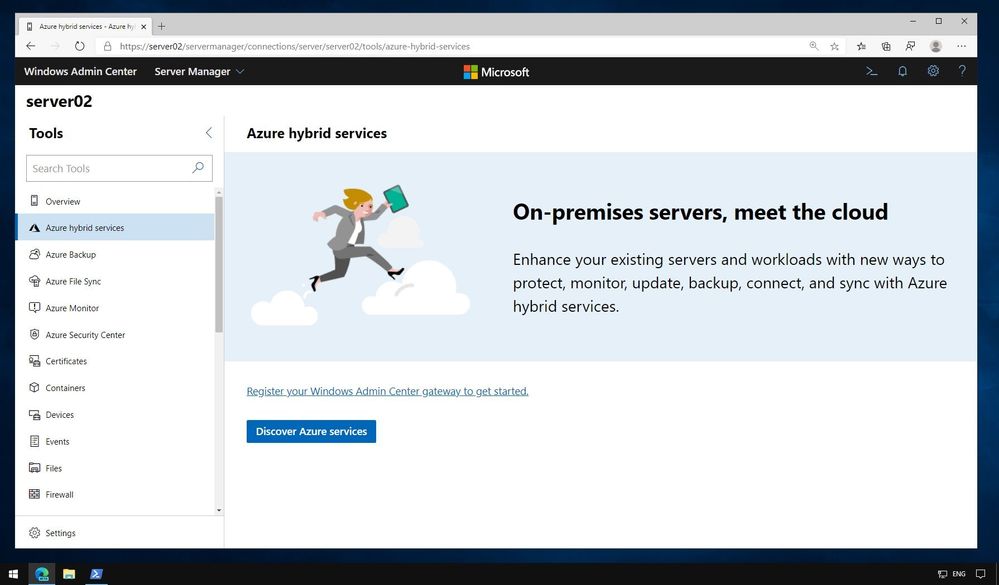Open Devices tool icon
This screenshot has height=585, width=999.
(x=34, y=414)
